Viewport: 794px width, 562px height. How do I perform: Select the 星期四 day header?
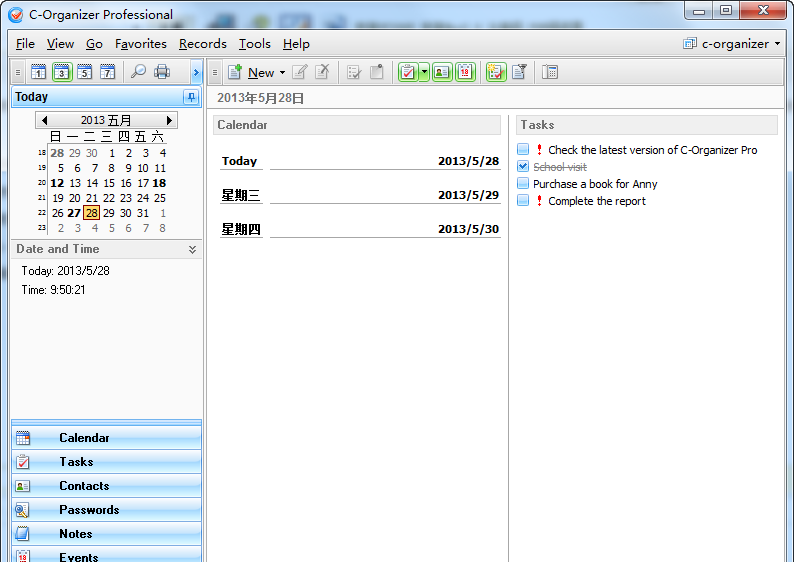(x=241, y=229)
